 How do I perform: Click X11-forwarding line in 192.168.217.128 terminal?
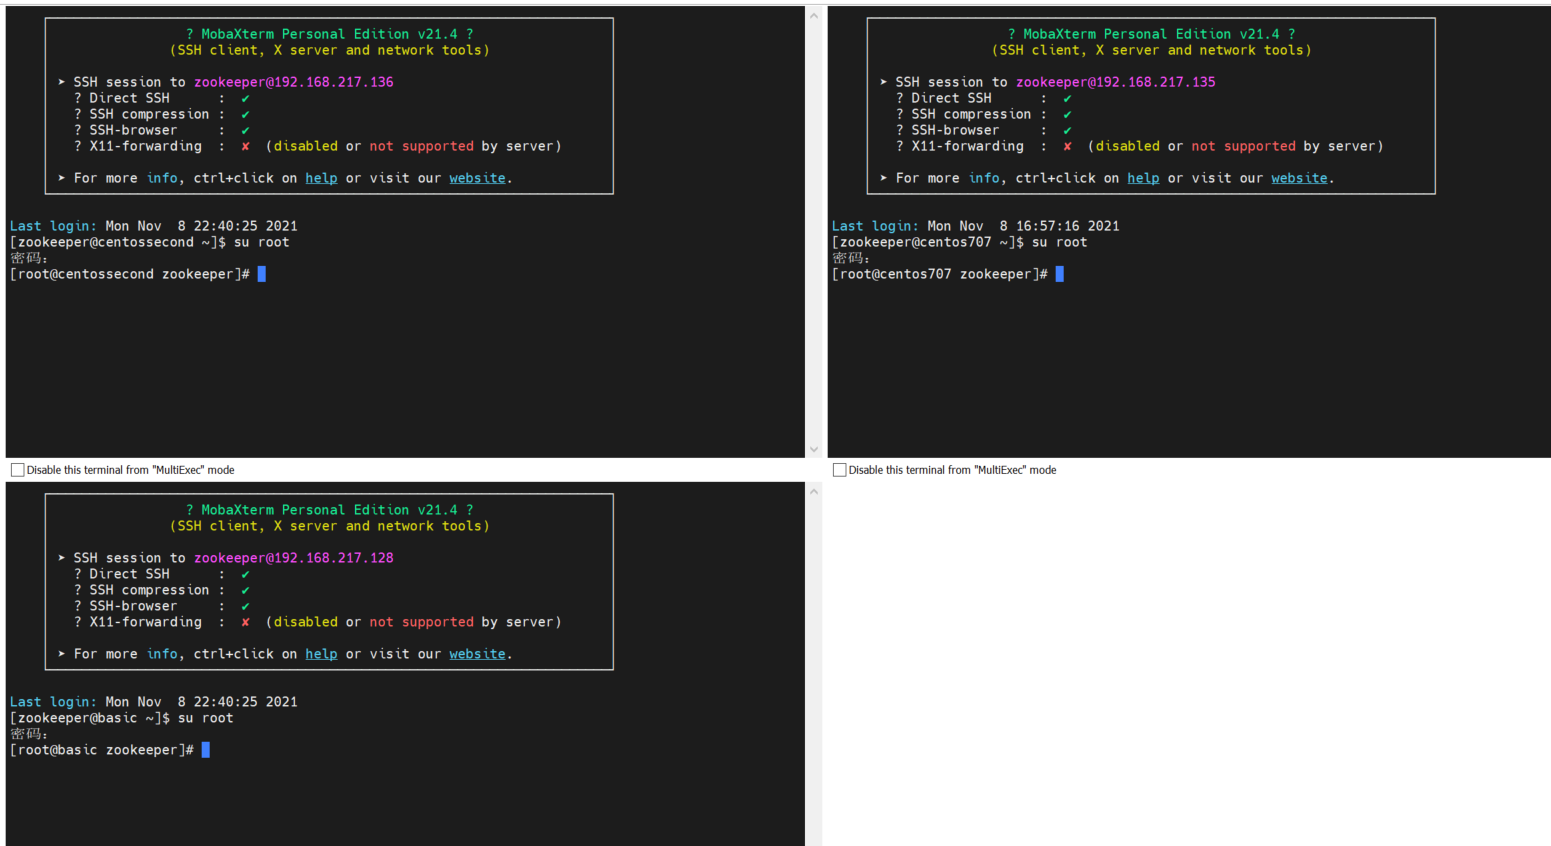coord(318,622)
